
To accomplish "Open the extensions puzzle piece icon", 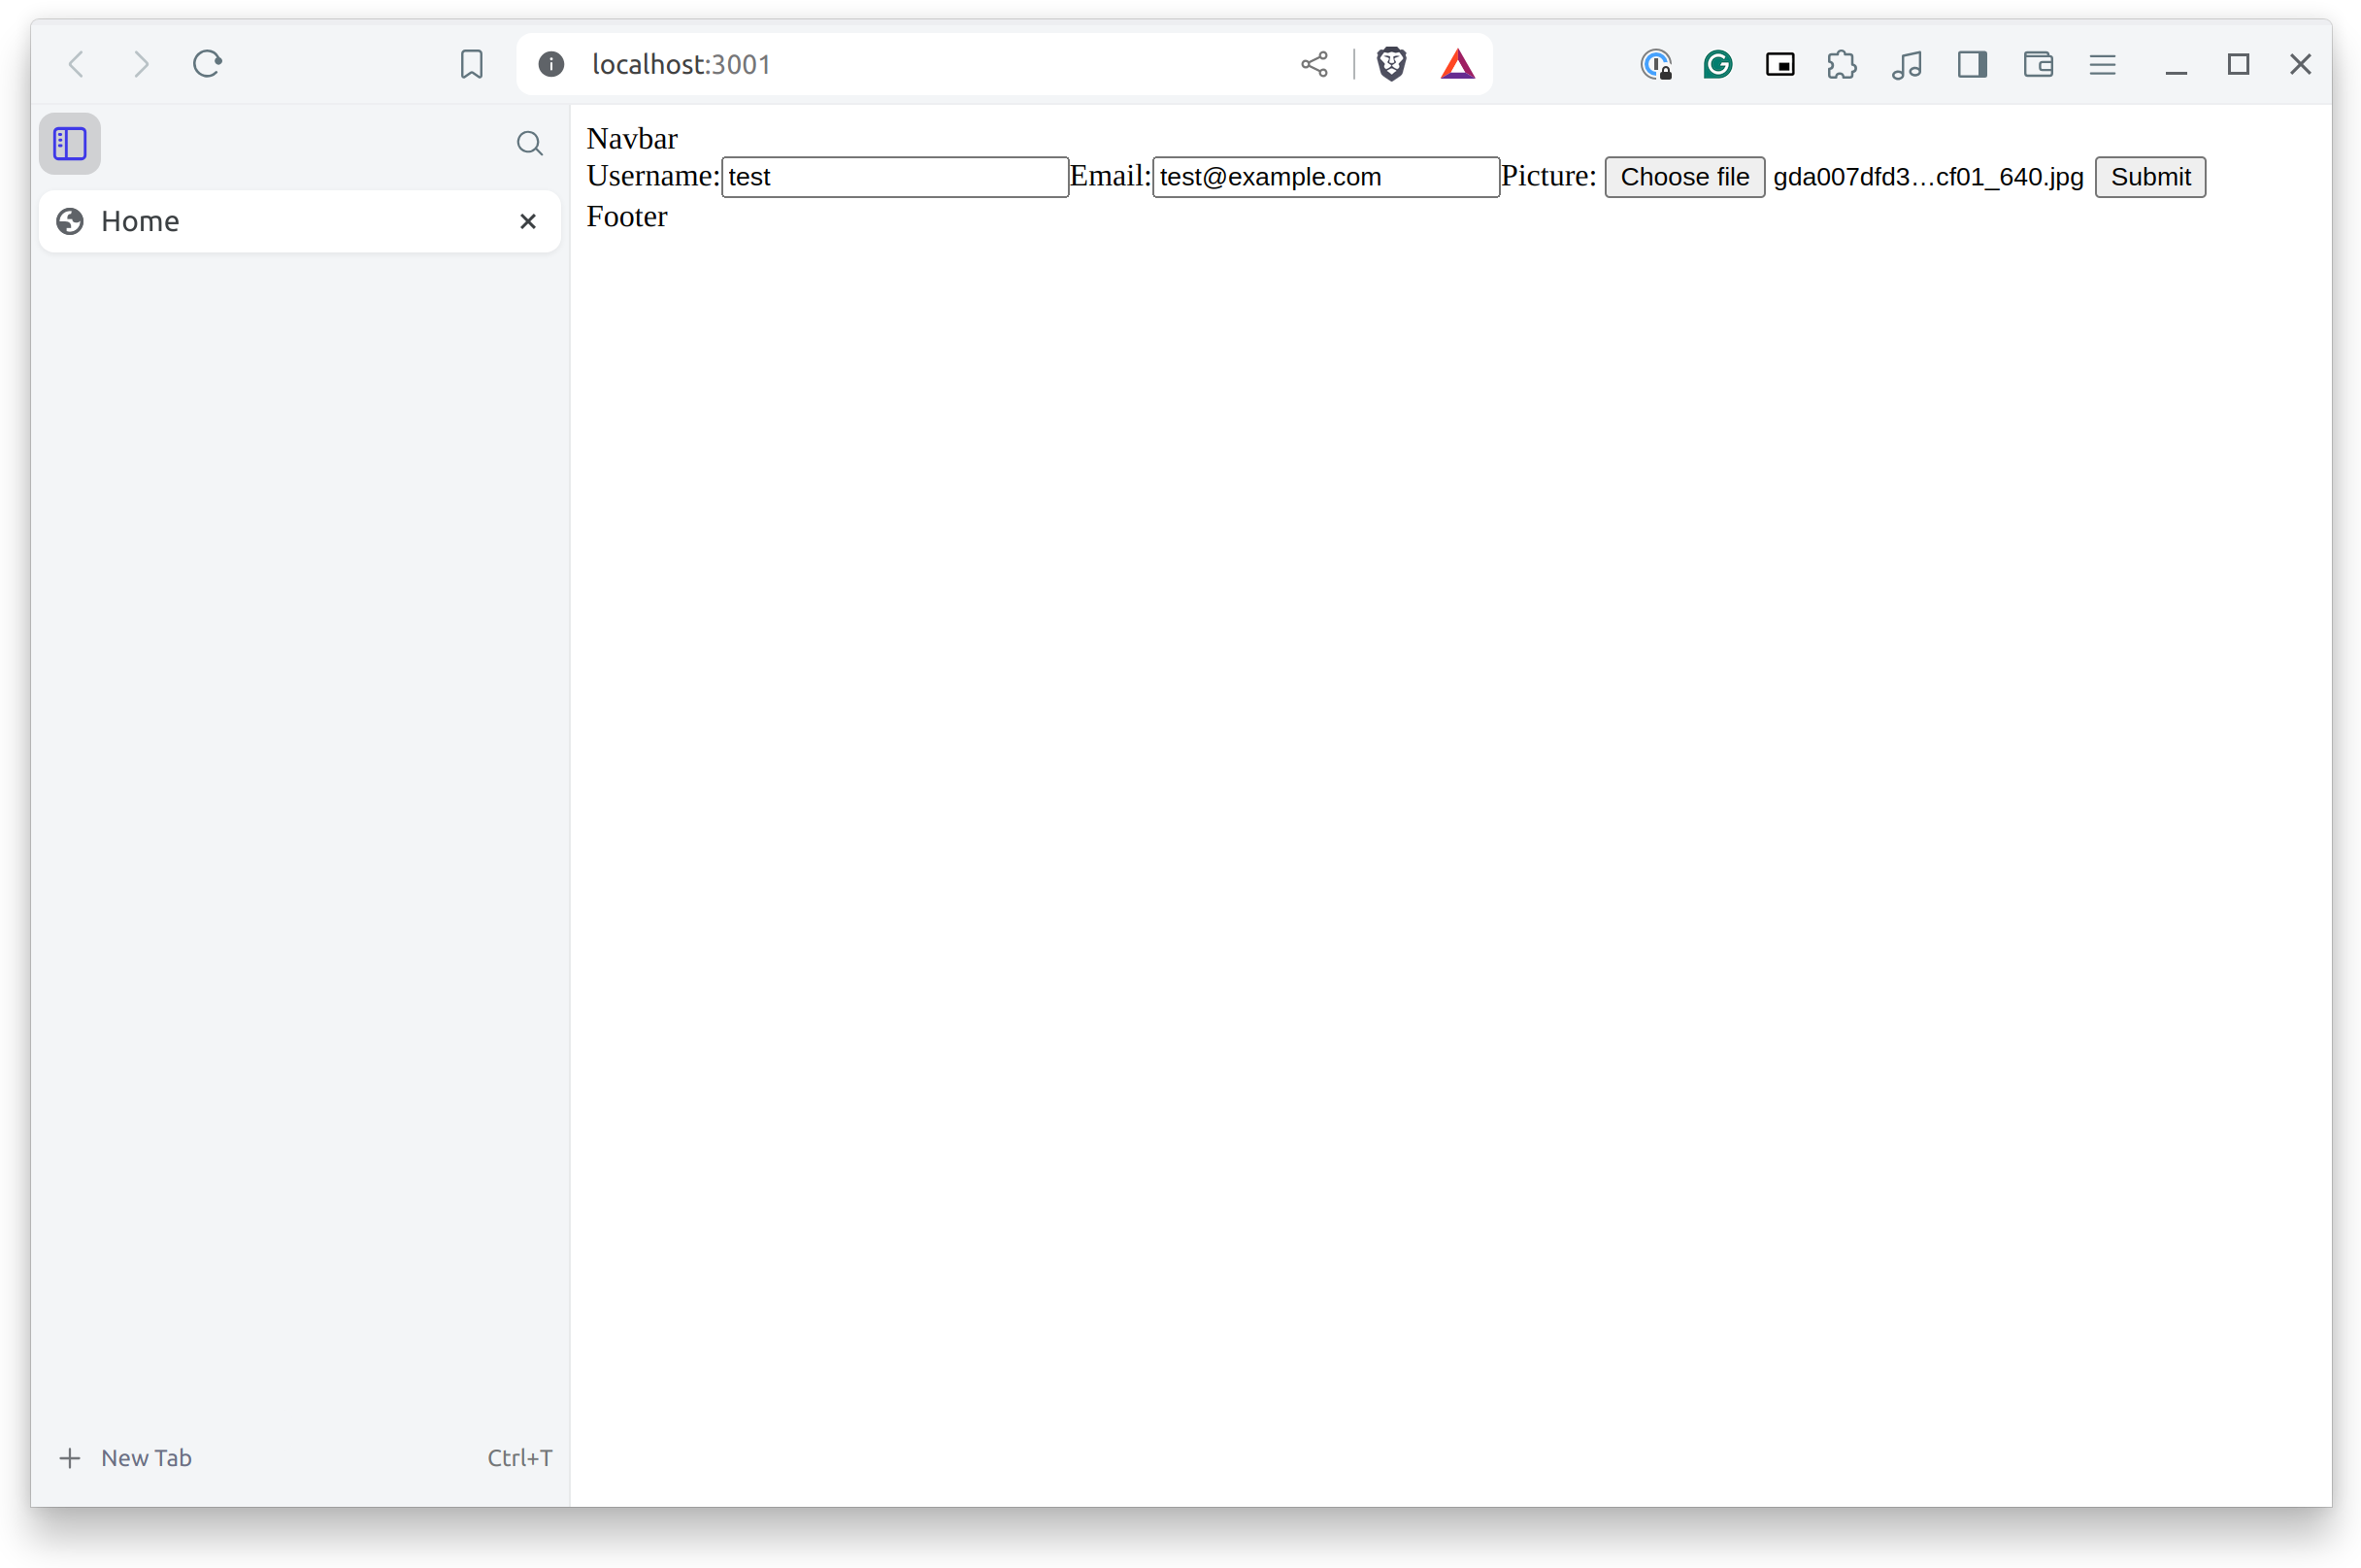I will pos(1841,64).
